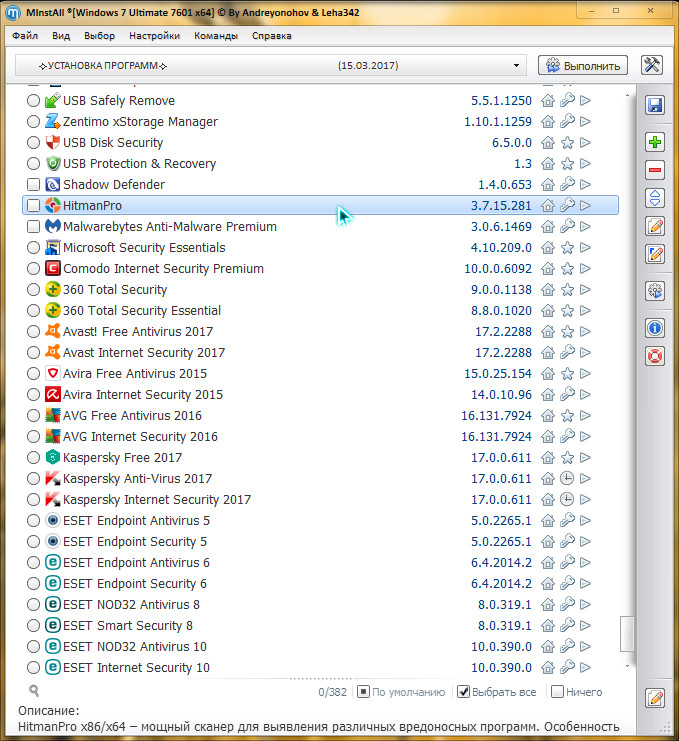The width and height of the screenshot is (679, 741).
Task: Click the red minus remove icon
Action: coord(655,170)
